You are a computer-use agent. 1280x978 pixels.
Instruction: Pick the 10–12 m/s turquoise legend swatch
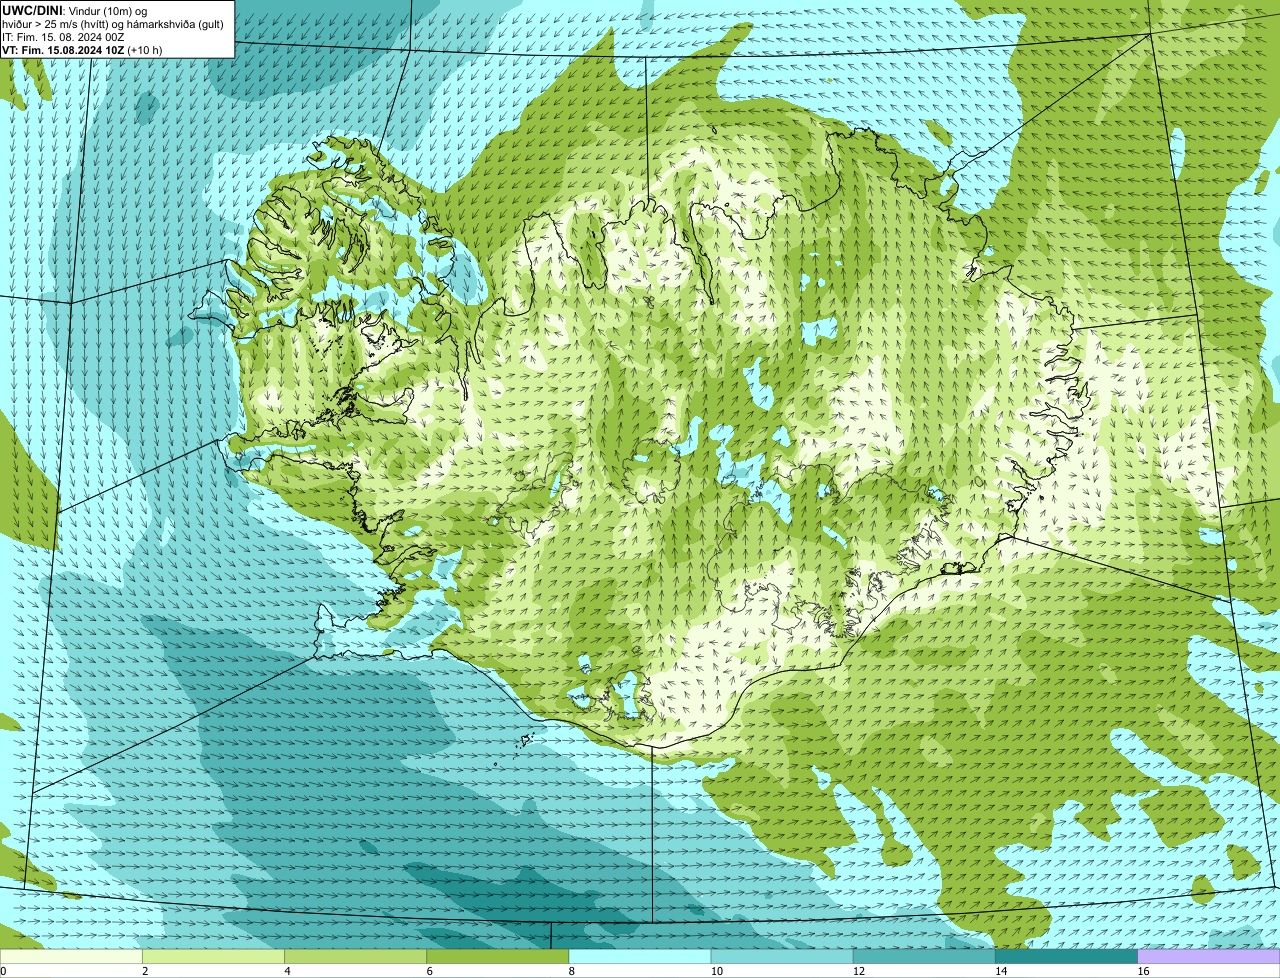[x=782, y=957]
